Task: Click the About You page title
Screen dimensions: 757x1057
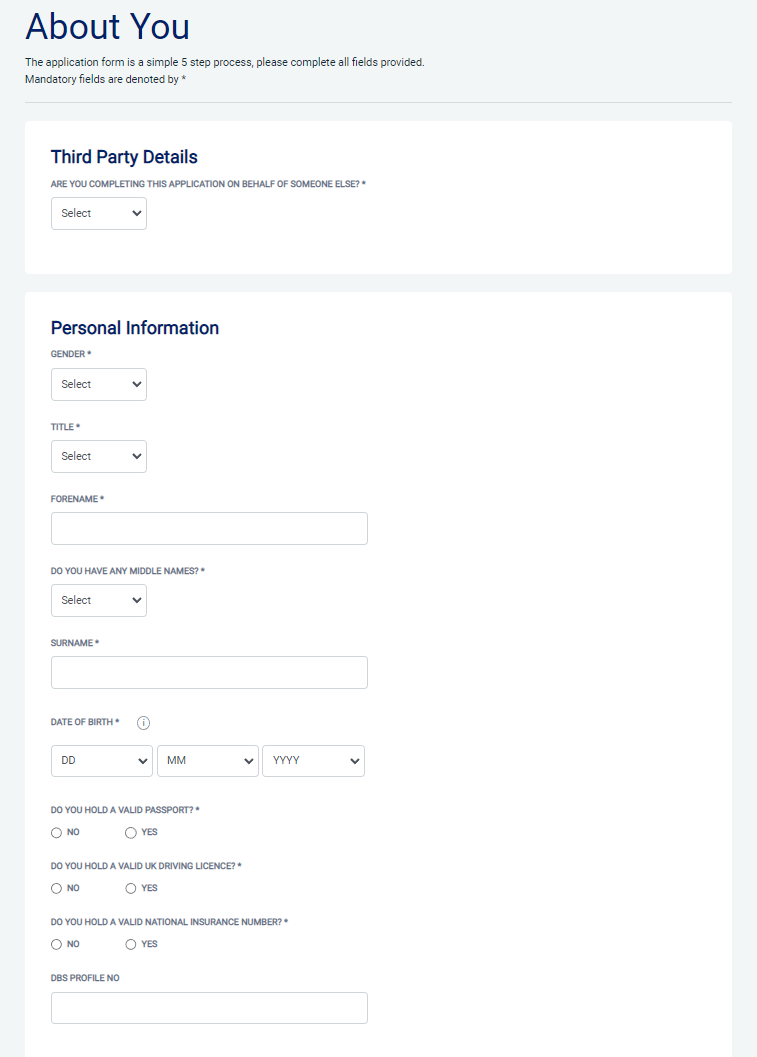Action: click(x=107, y=27)
